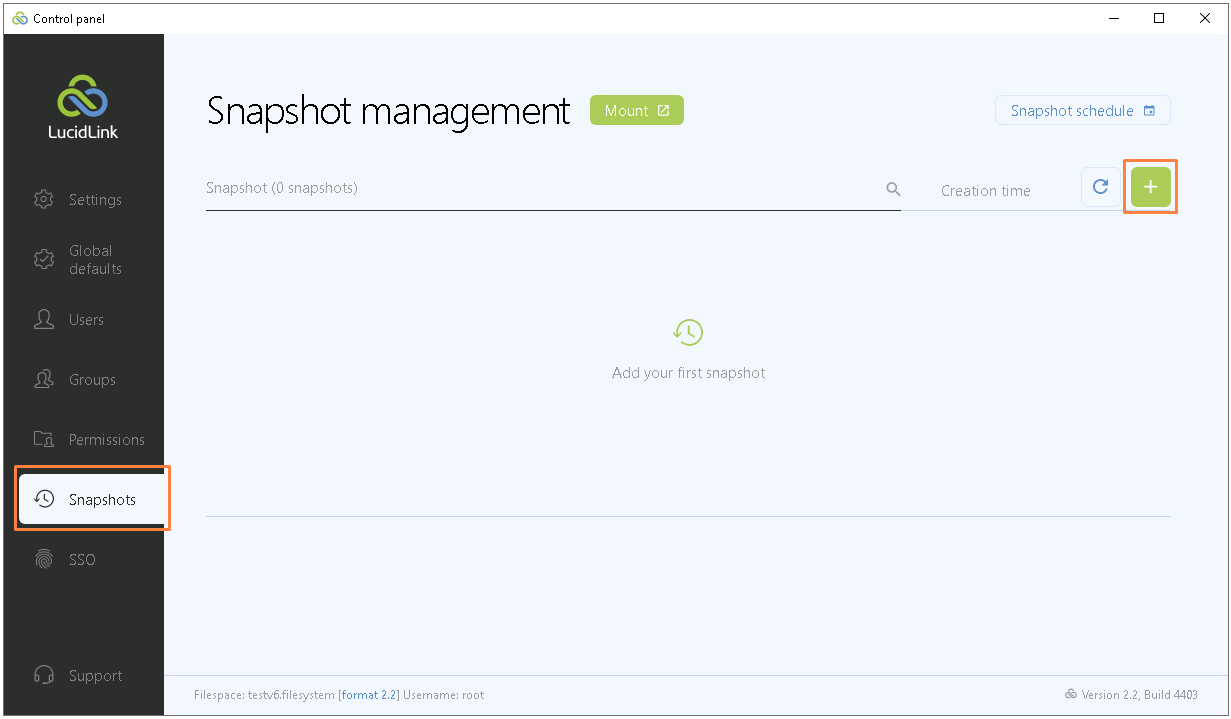The height and width of the screenshot is (719, 1231).
Task: Click the Snapshot management heading
Action: point(389,111)
